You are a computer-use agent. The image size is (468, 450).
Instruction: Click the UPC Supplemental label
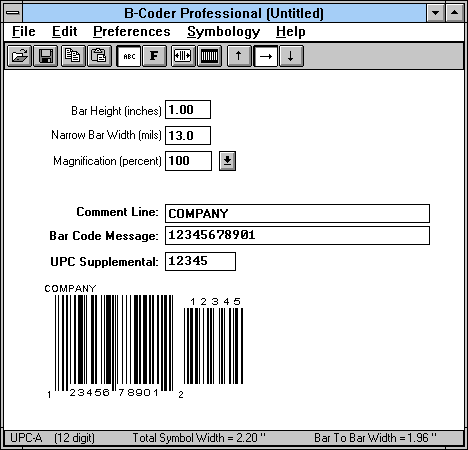pyautogui.click(x=104, y=262)
